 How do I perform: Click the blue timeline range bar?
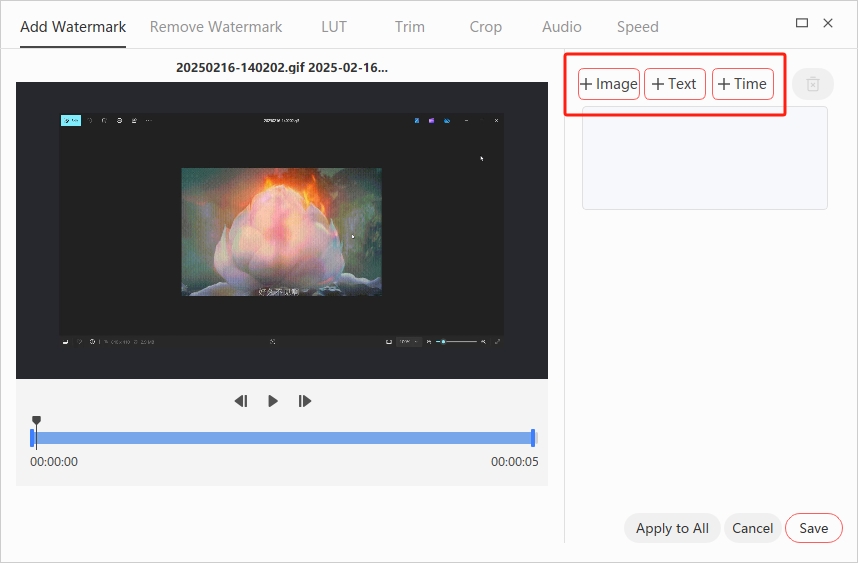(x=282, y=438)
